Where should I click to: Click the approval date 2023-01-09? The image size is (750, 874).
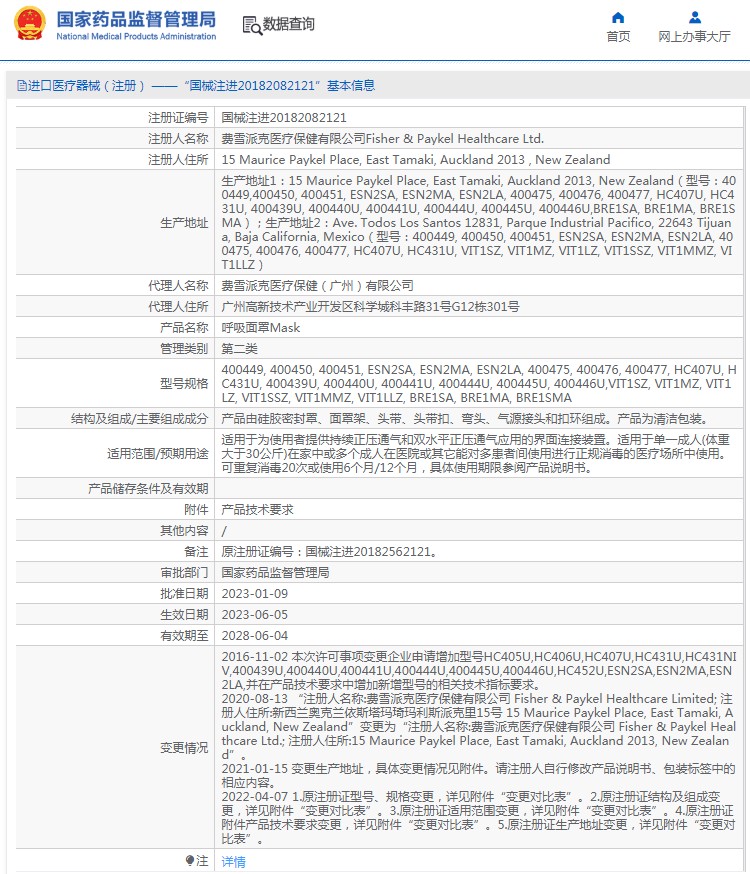point(255,594)
